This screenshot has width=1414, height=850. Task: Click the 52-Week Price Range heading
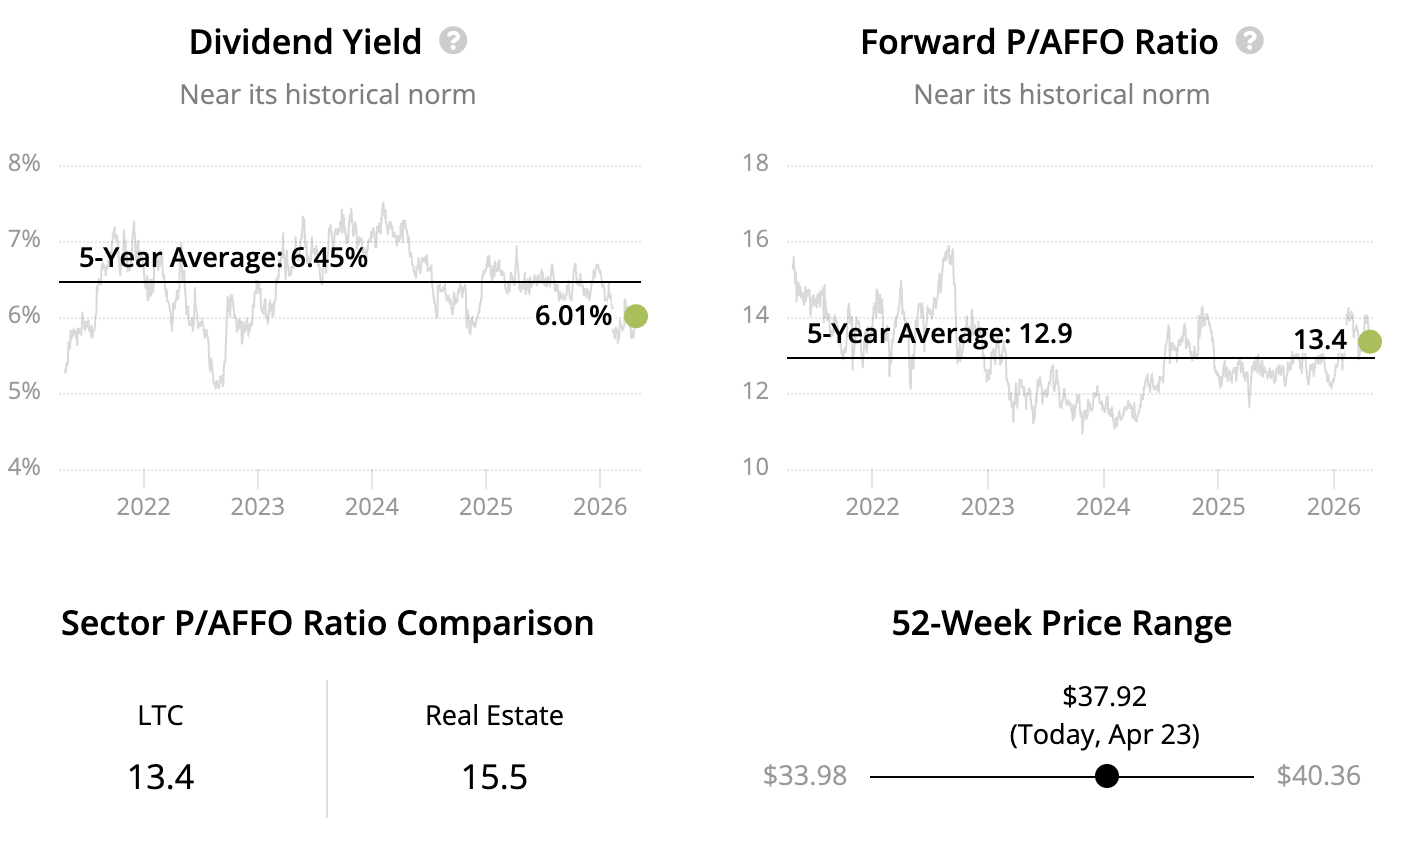coord(1061,623)
